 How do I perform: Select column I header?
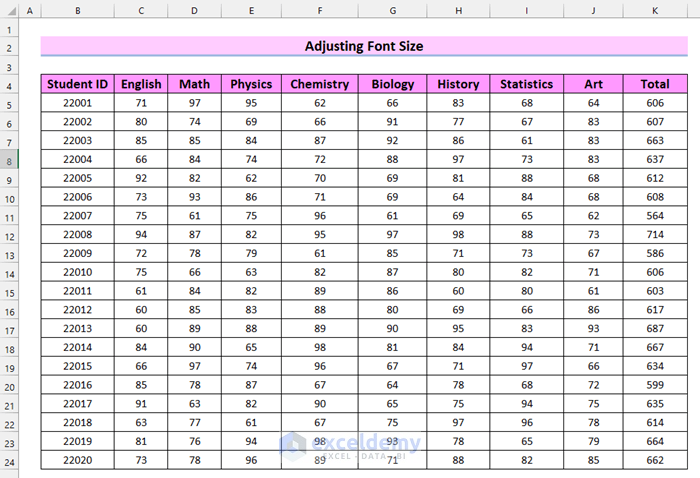pos(527,10)
